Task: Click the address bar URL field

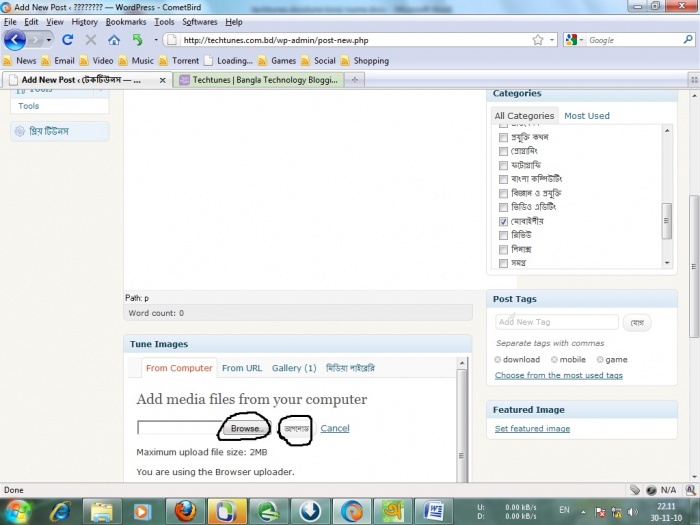Action: [x=357, y=40]
